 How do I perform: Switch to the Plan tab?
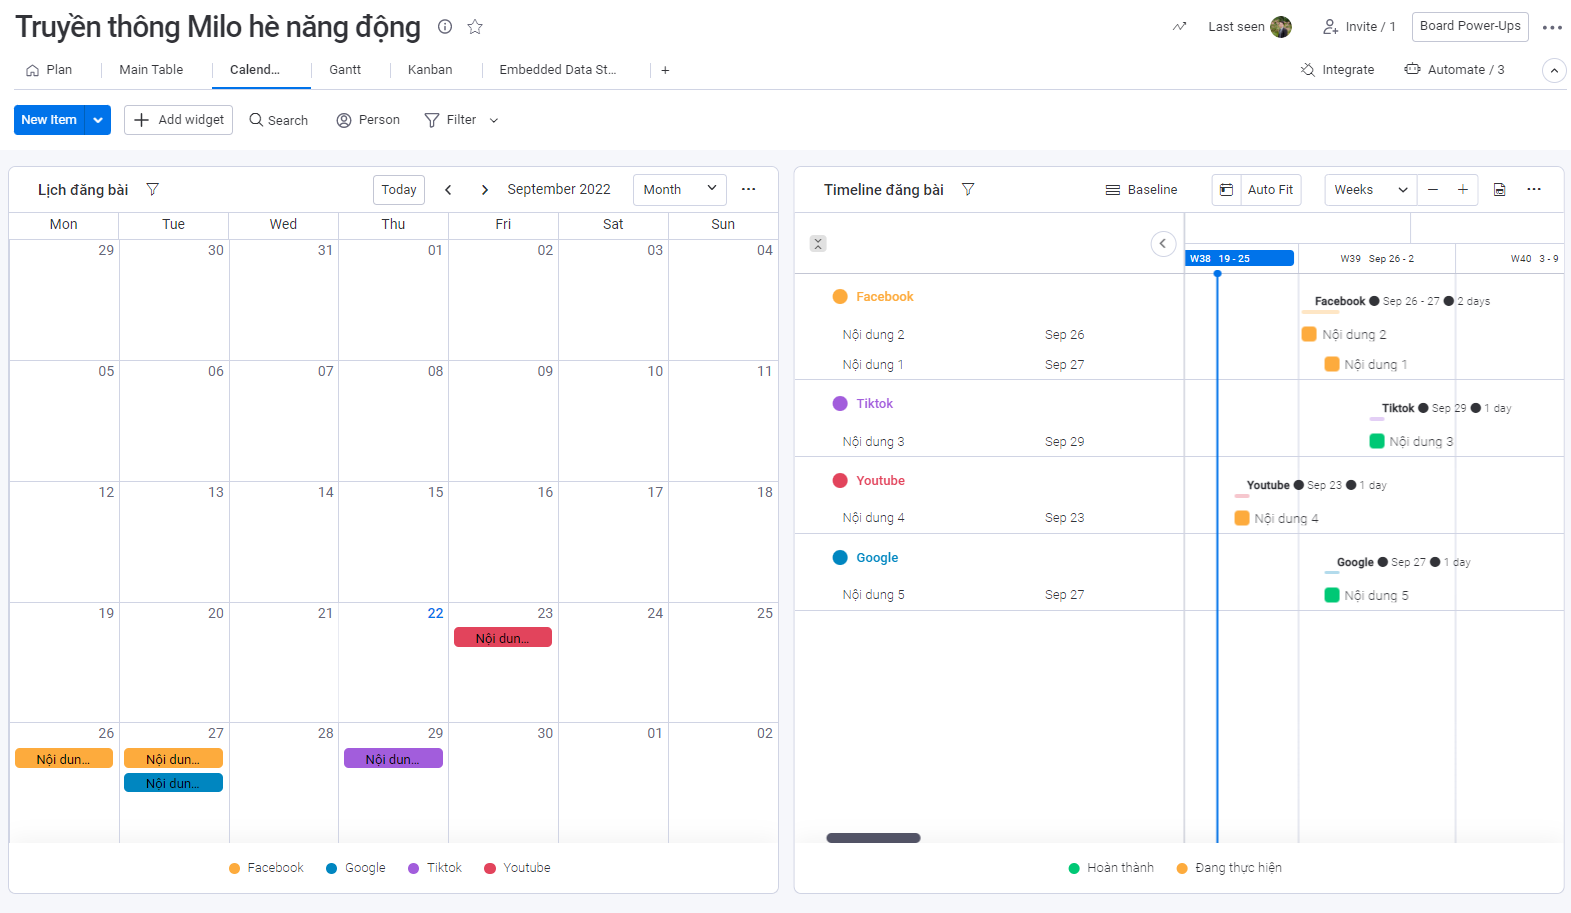click(49, 70)
